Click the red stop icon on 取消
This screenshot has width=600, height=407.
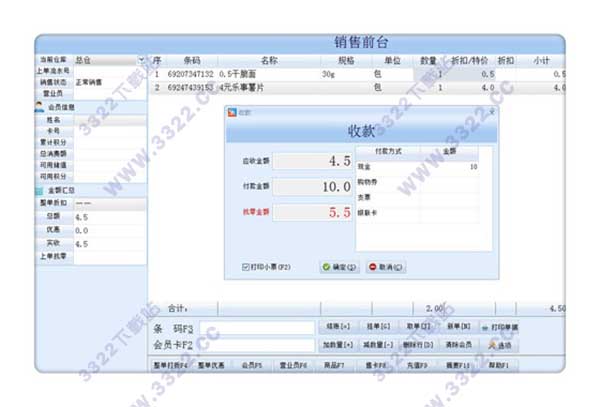(x=373, y=267)
